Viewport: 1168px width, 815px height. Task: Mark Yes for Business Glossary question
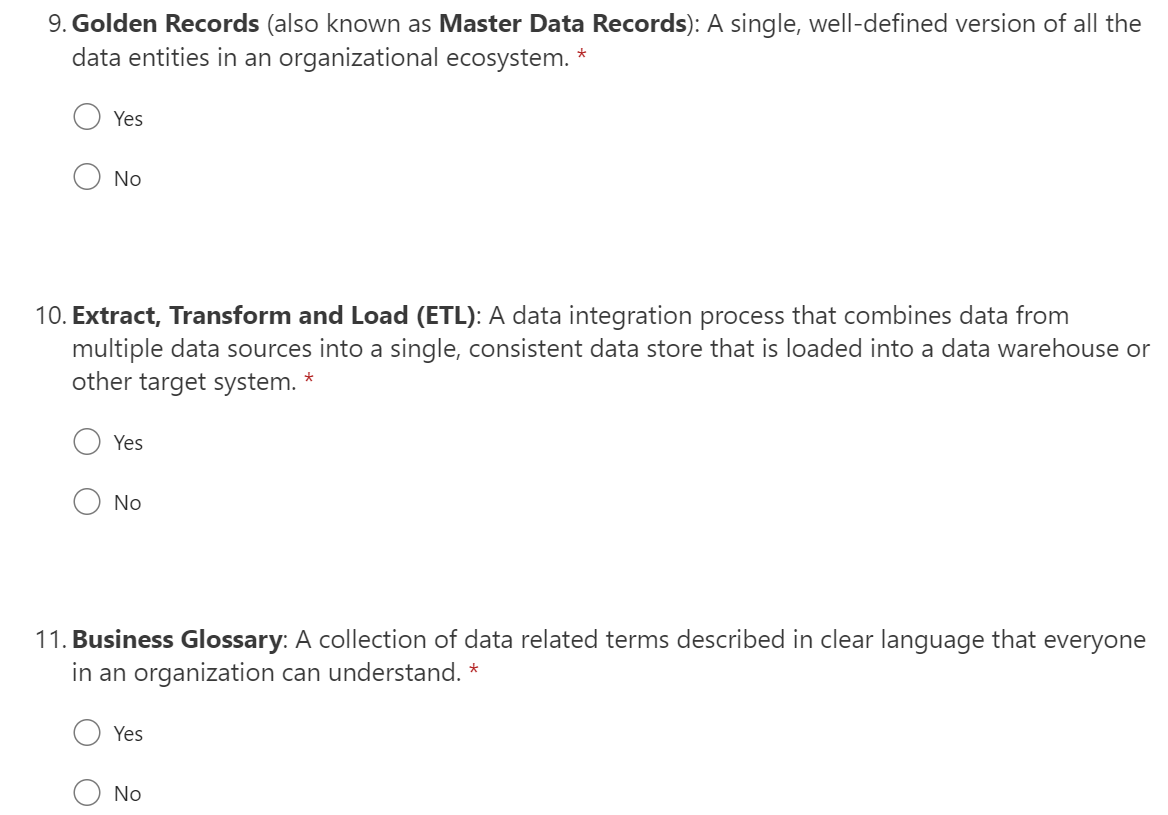[x=87, y=733]
